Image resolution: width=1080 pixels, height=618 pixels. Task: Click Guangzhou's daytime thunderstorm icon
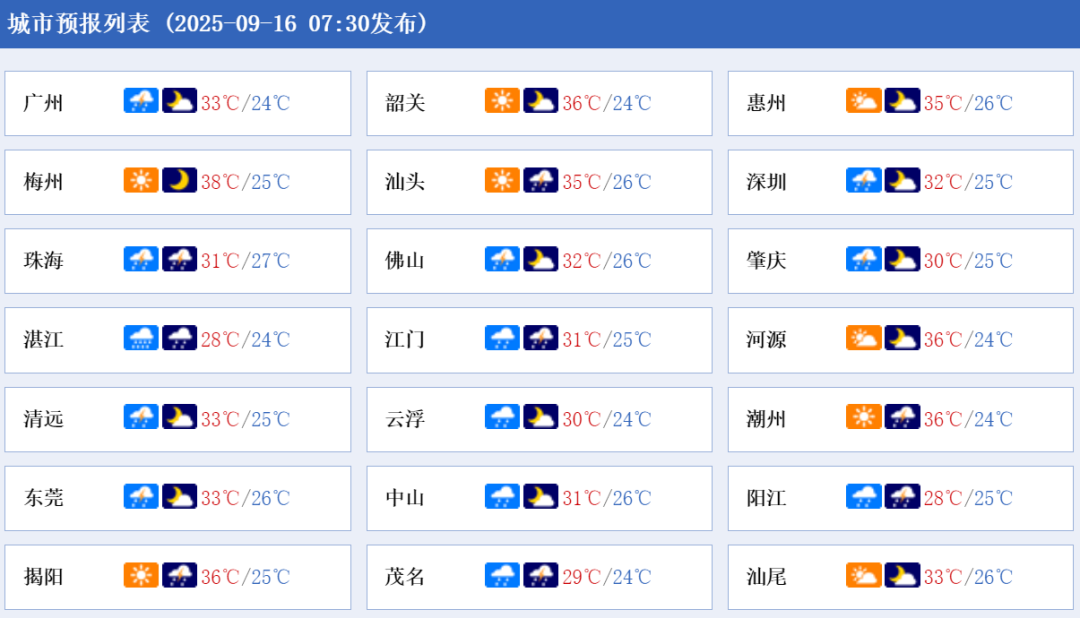click(141, 101)
